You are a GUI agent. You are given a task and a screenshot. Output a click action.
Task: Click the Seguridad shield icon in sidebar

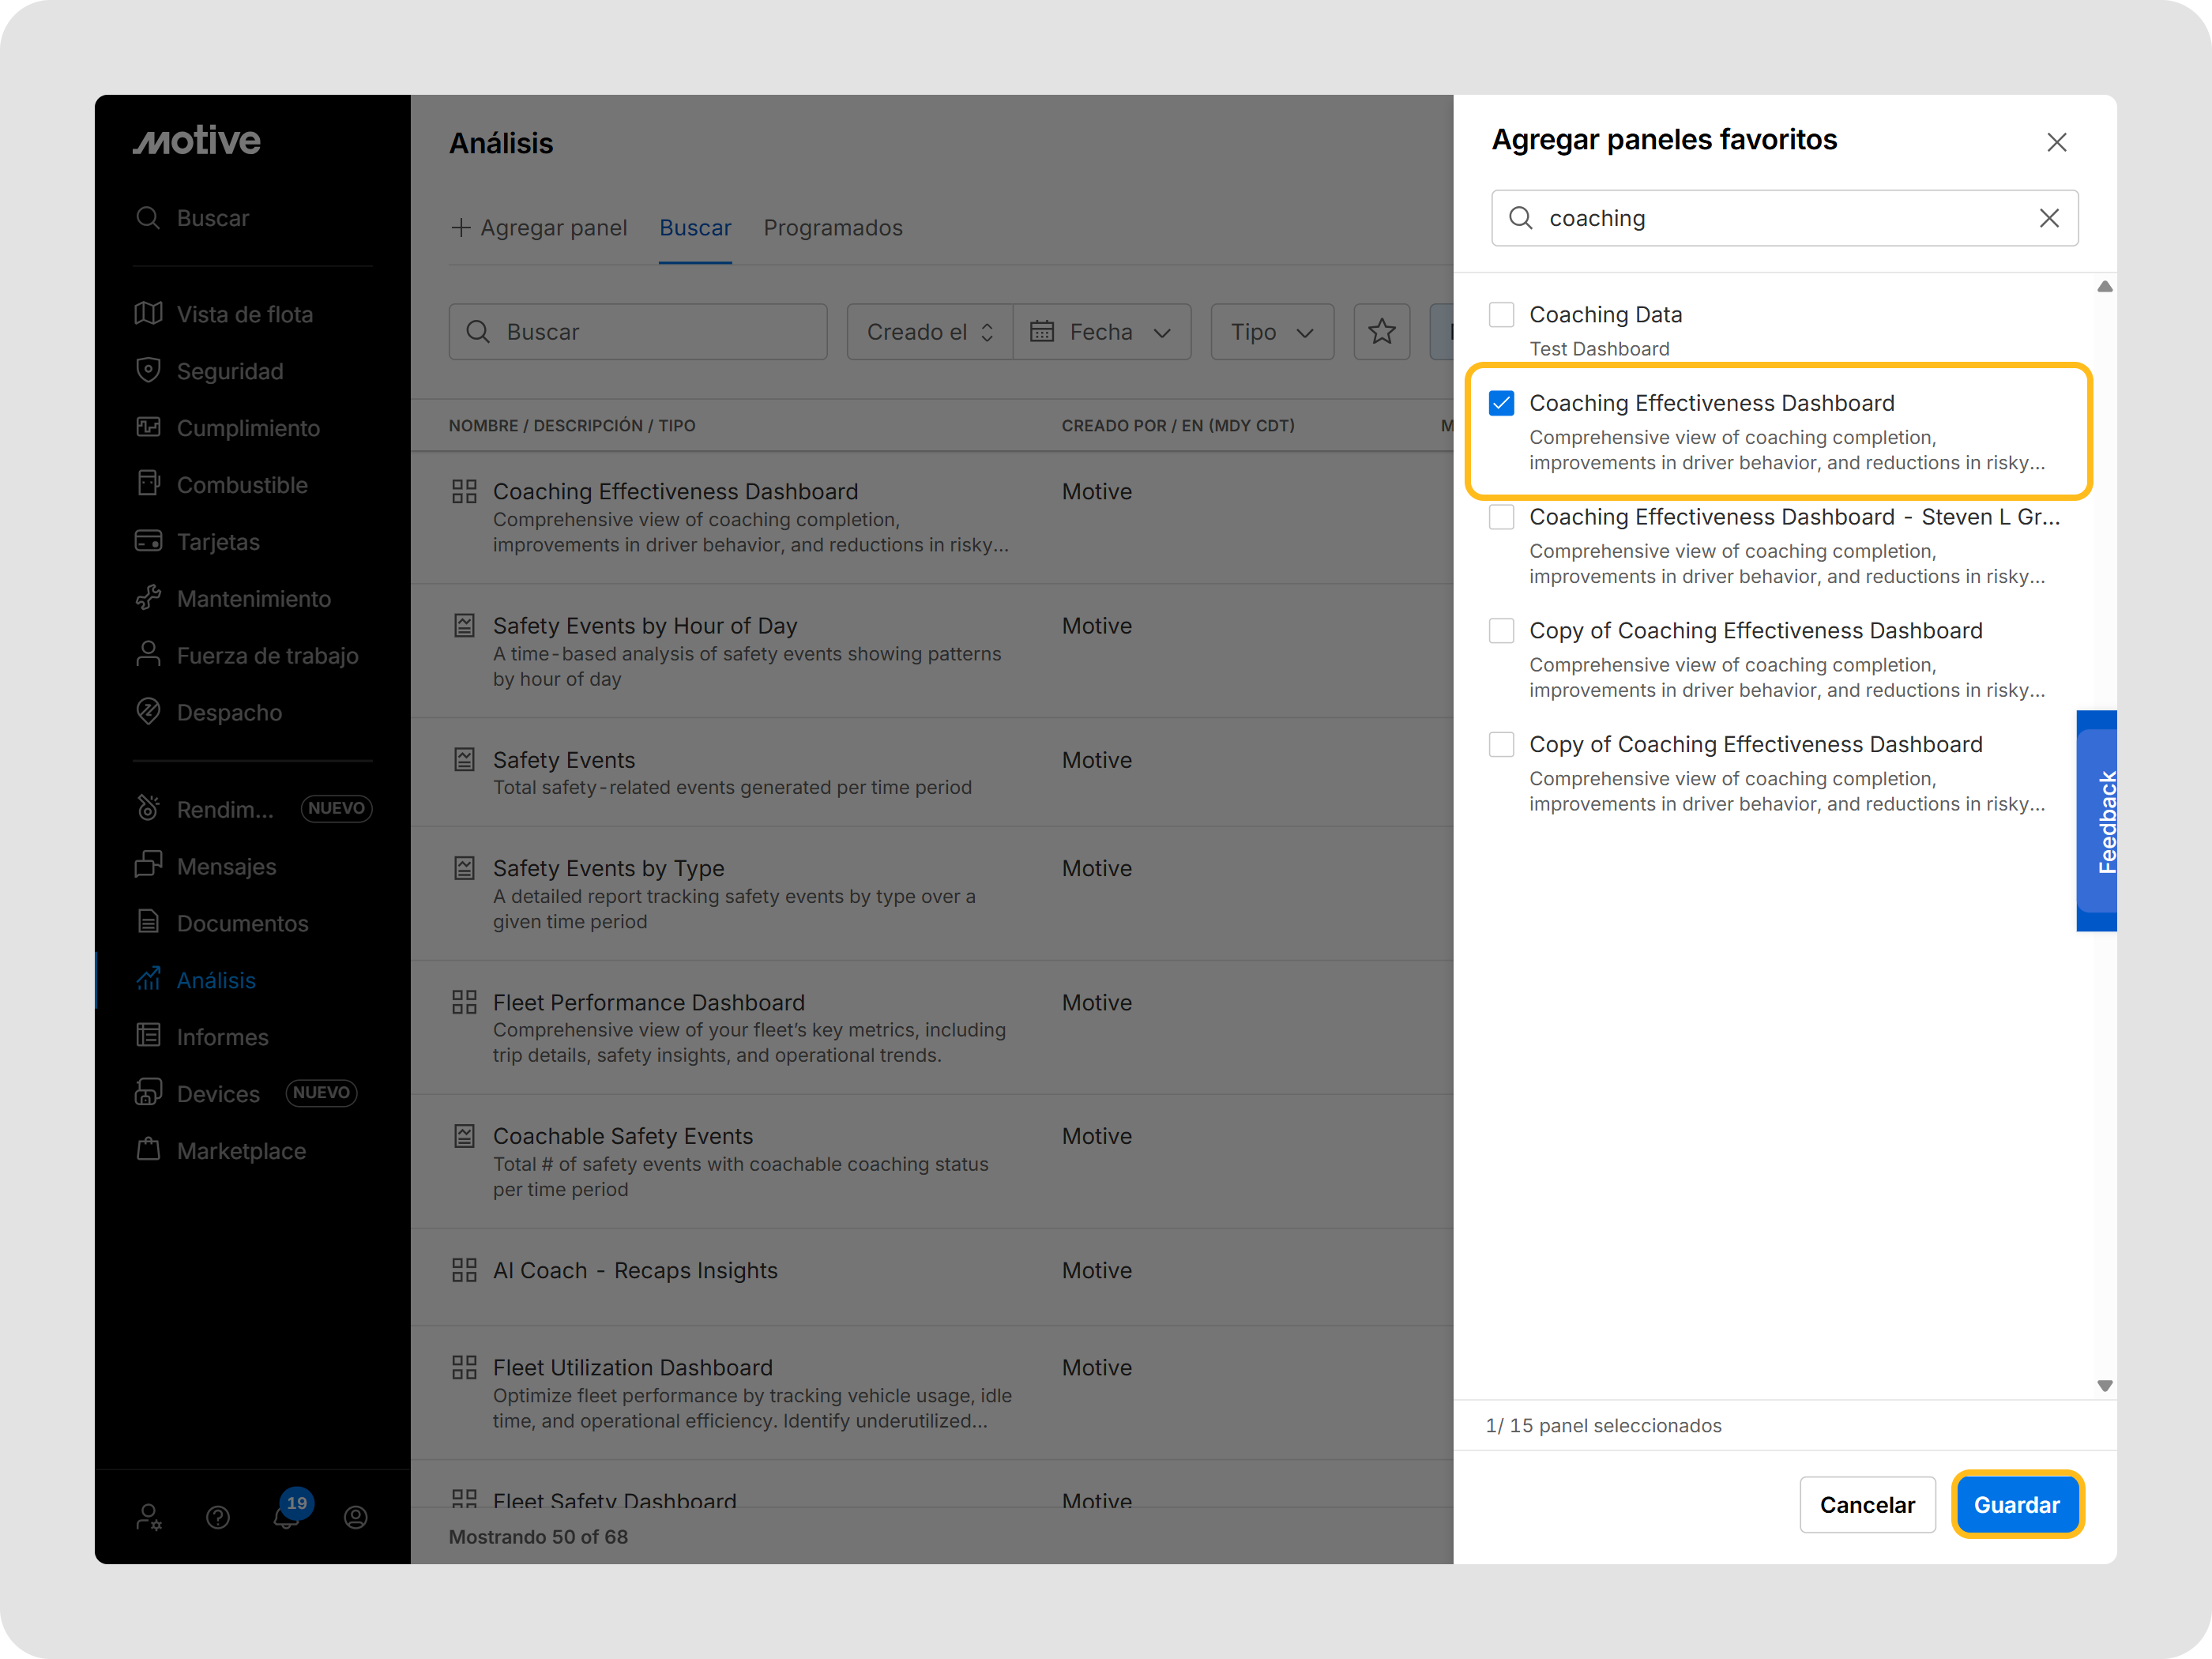tap(148, 370)
